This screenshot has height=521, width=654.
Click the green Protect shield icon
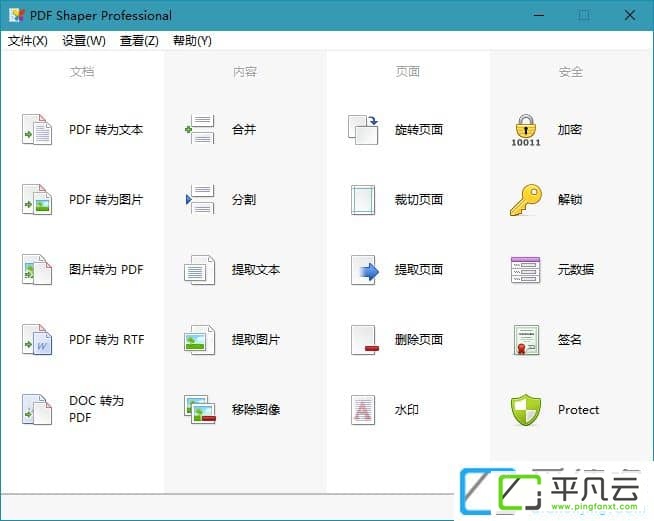click(x=526, y=410)
